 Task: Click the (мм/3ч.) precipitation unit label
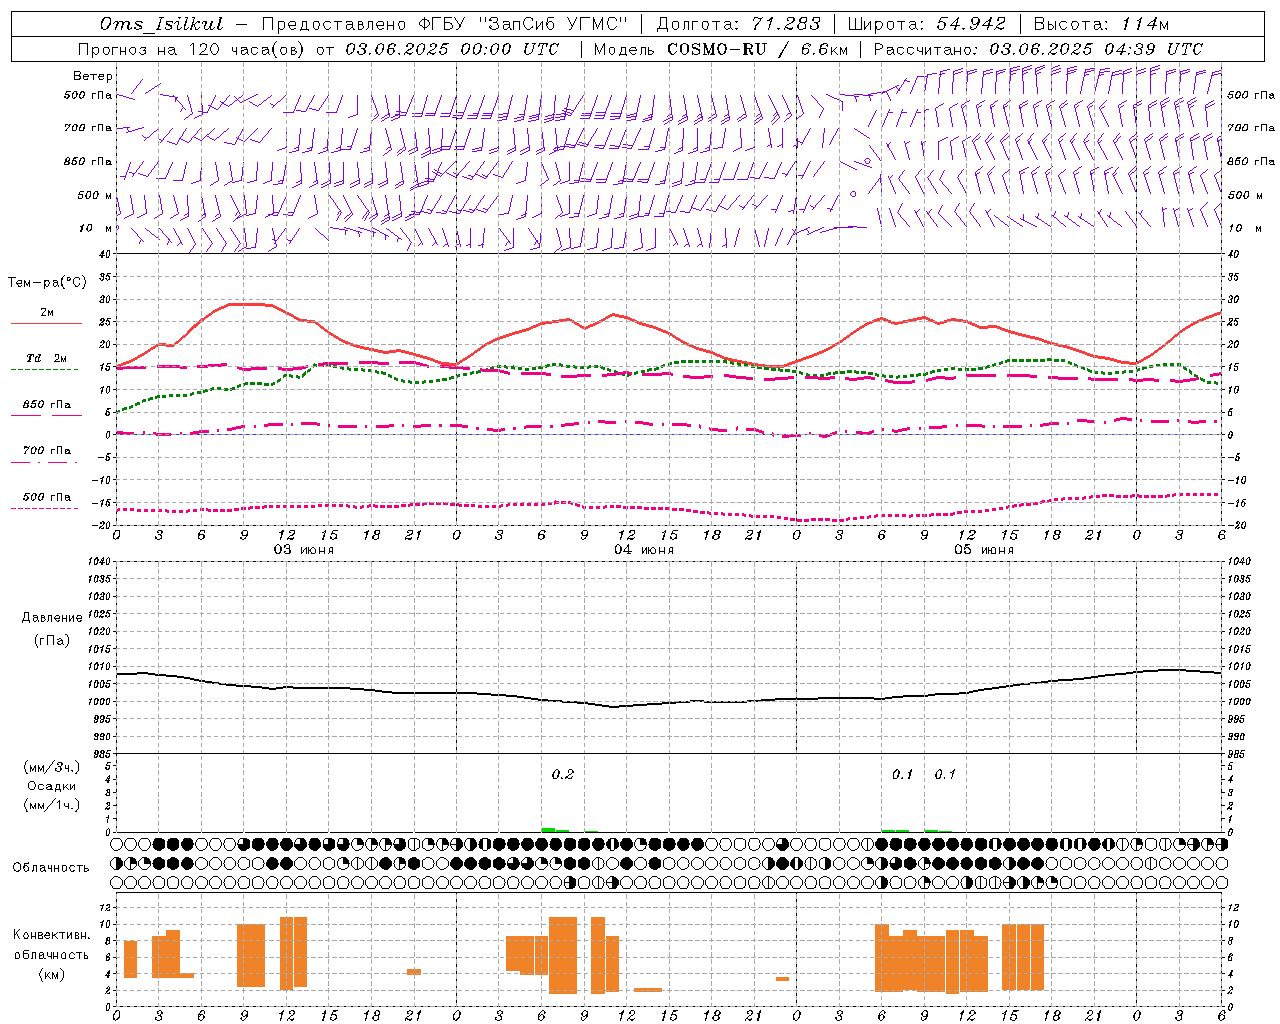tap(52, 768)
